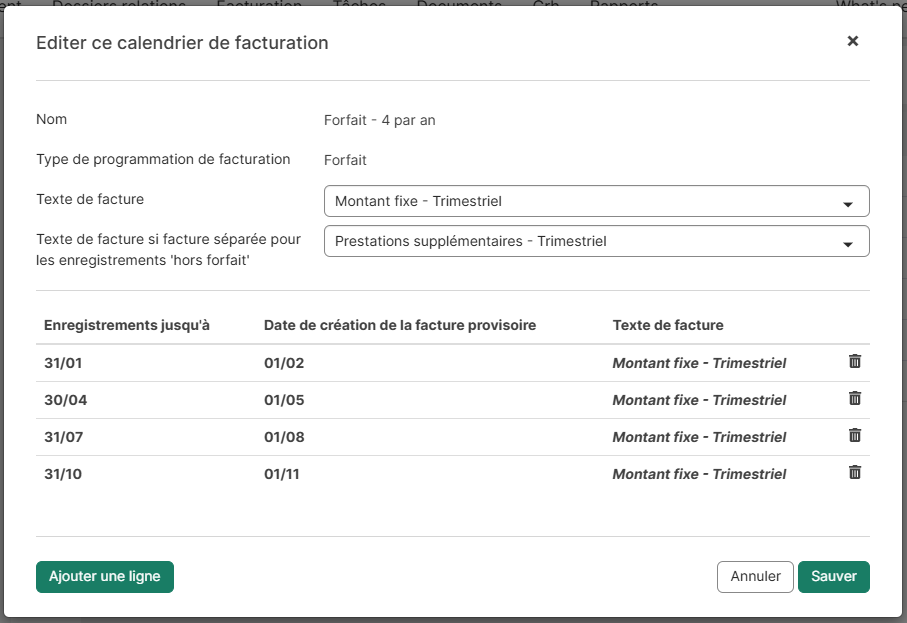Click trash icon for the 30/04 row
The height and width of the screenshot is (623, 907).
[x=854, y=399]
